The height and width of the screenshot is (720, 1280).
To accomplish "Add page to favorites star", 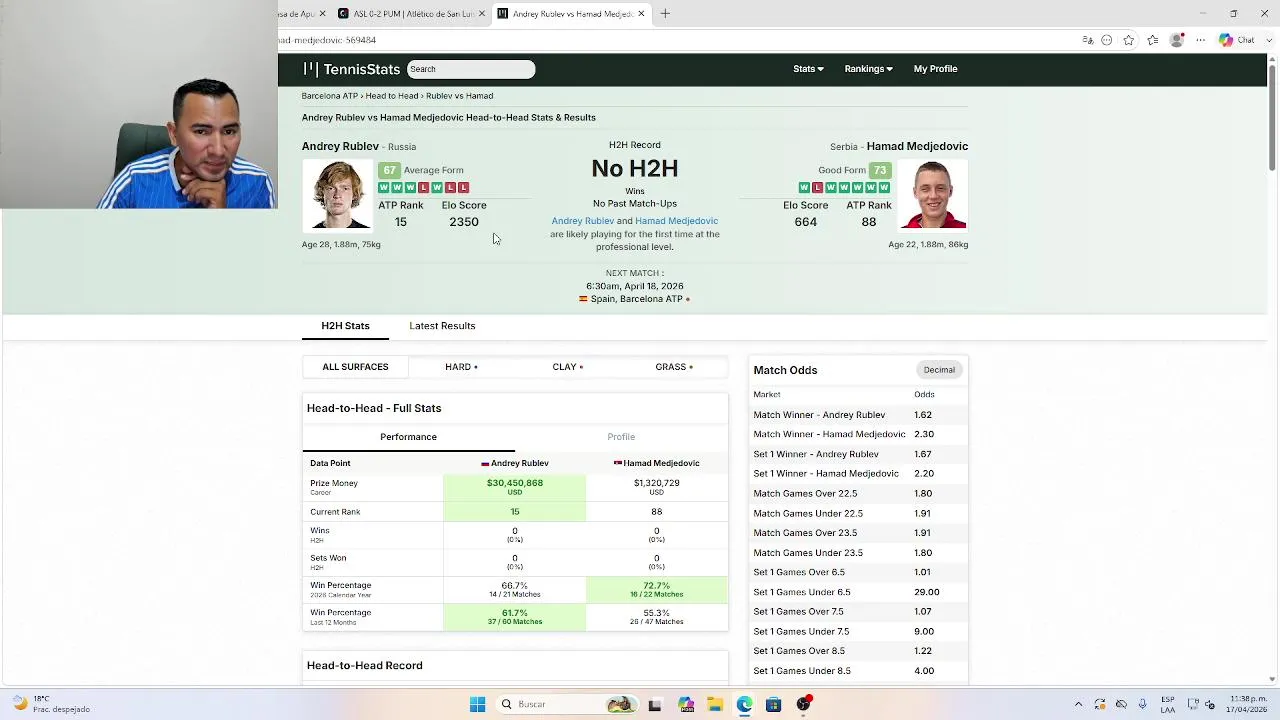I will coord(1129,40).
